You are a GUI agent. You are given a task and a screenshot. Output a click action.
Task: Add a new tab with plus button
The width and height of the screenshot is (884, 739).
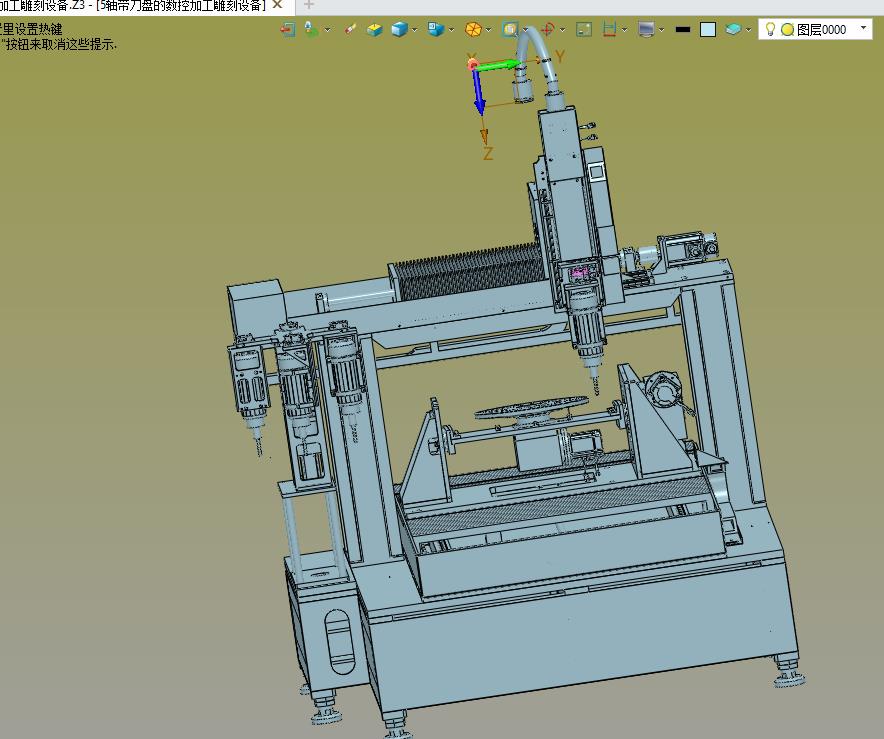coord(308,5)
